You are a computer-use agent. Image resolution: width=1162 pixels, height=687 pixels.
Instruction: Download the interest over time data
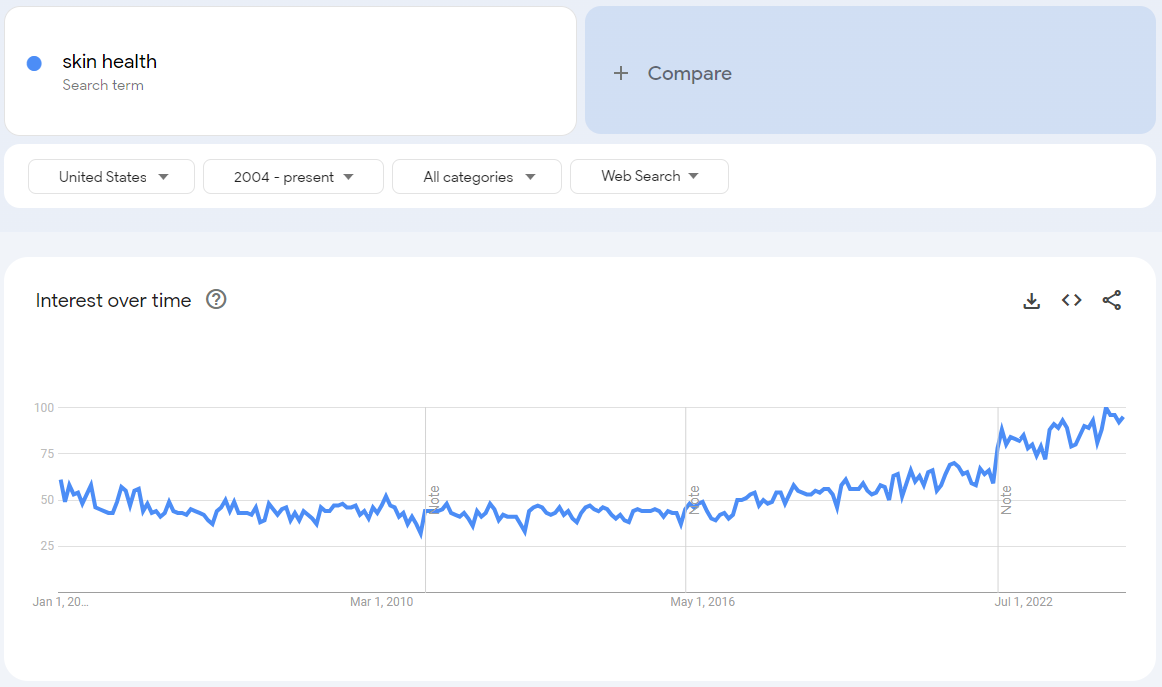coord(1032,300)
